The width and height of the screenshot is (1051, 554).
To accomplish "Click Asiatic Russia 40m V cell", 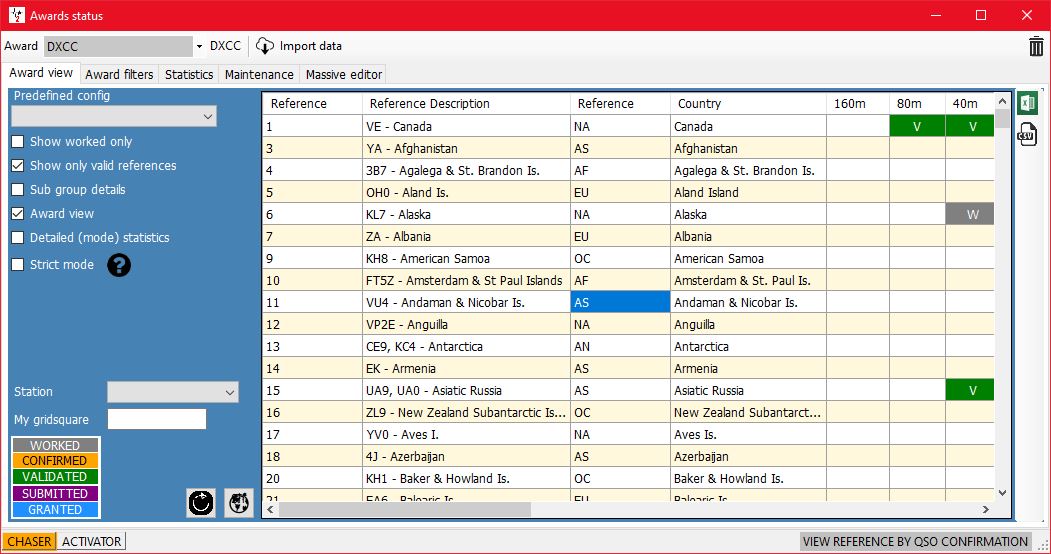I will tap(970, 391).
